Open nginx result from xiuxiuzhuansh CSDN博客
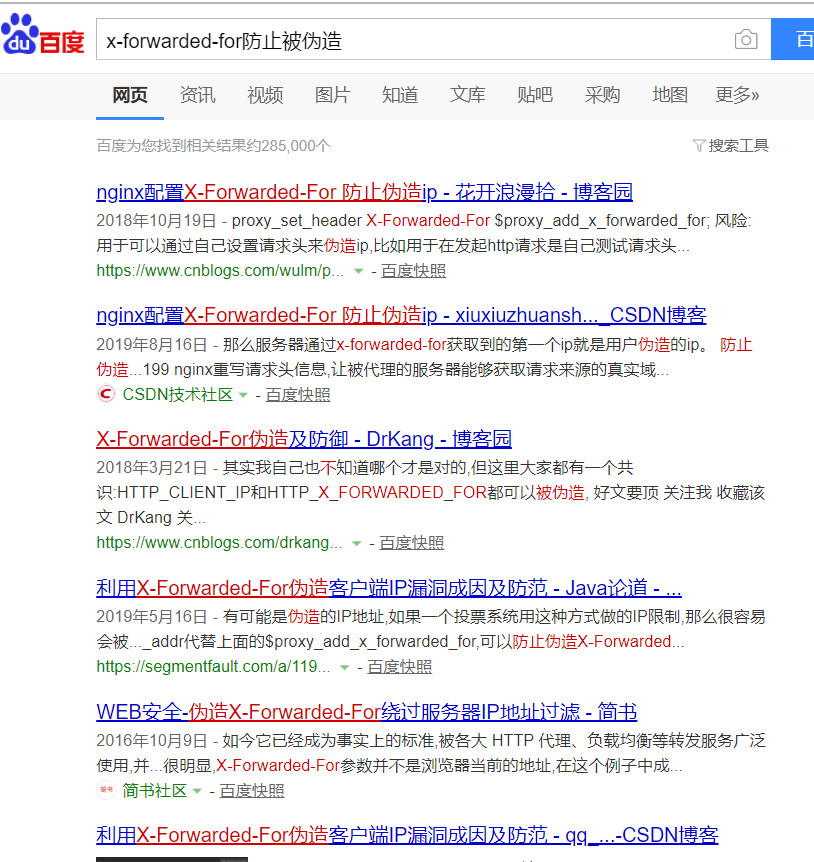Viewport: 814px width, 862px height. tap(401, 315)
